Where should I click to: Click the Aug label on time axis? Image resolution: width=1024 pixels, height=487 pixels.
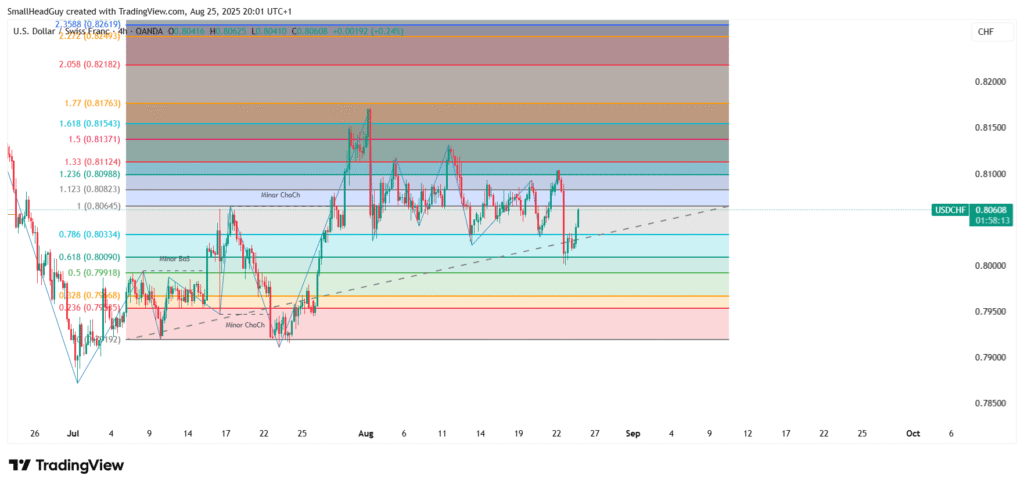(365, 434)
